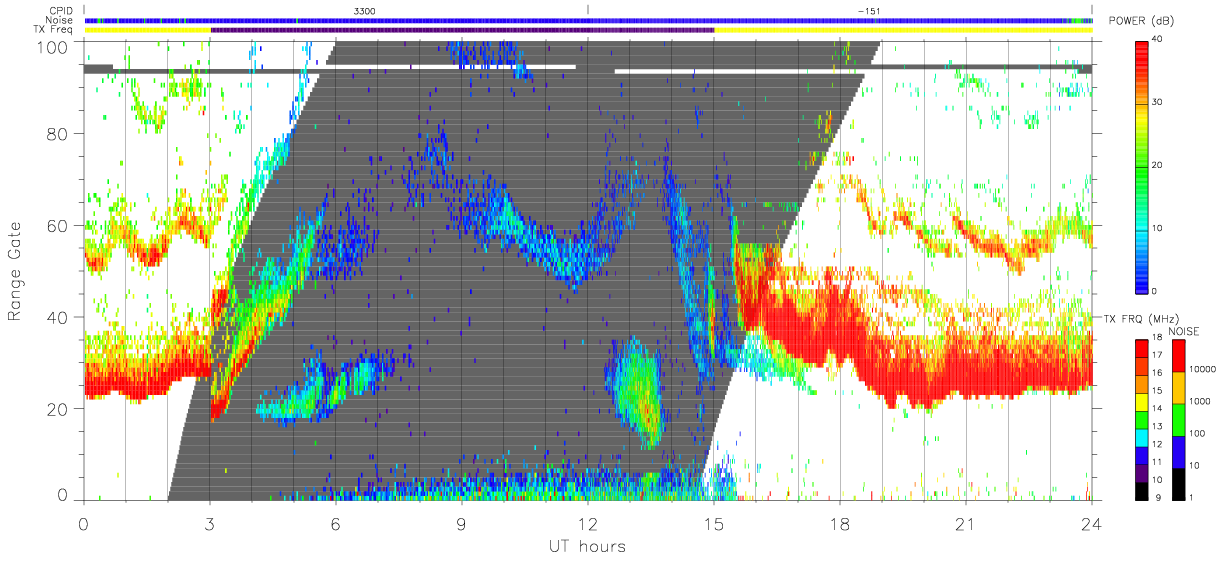Click the Range Gate axis title
This screenshot has height=567, width=1228.
coord(15,271)
